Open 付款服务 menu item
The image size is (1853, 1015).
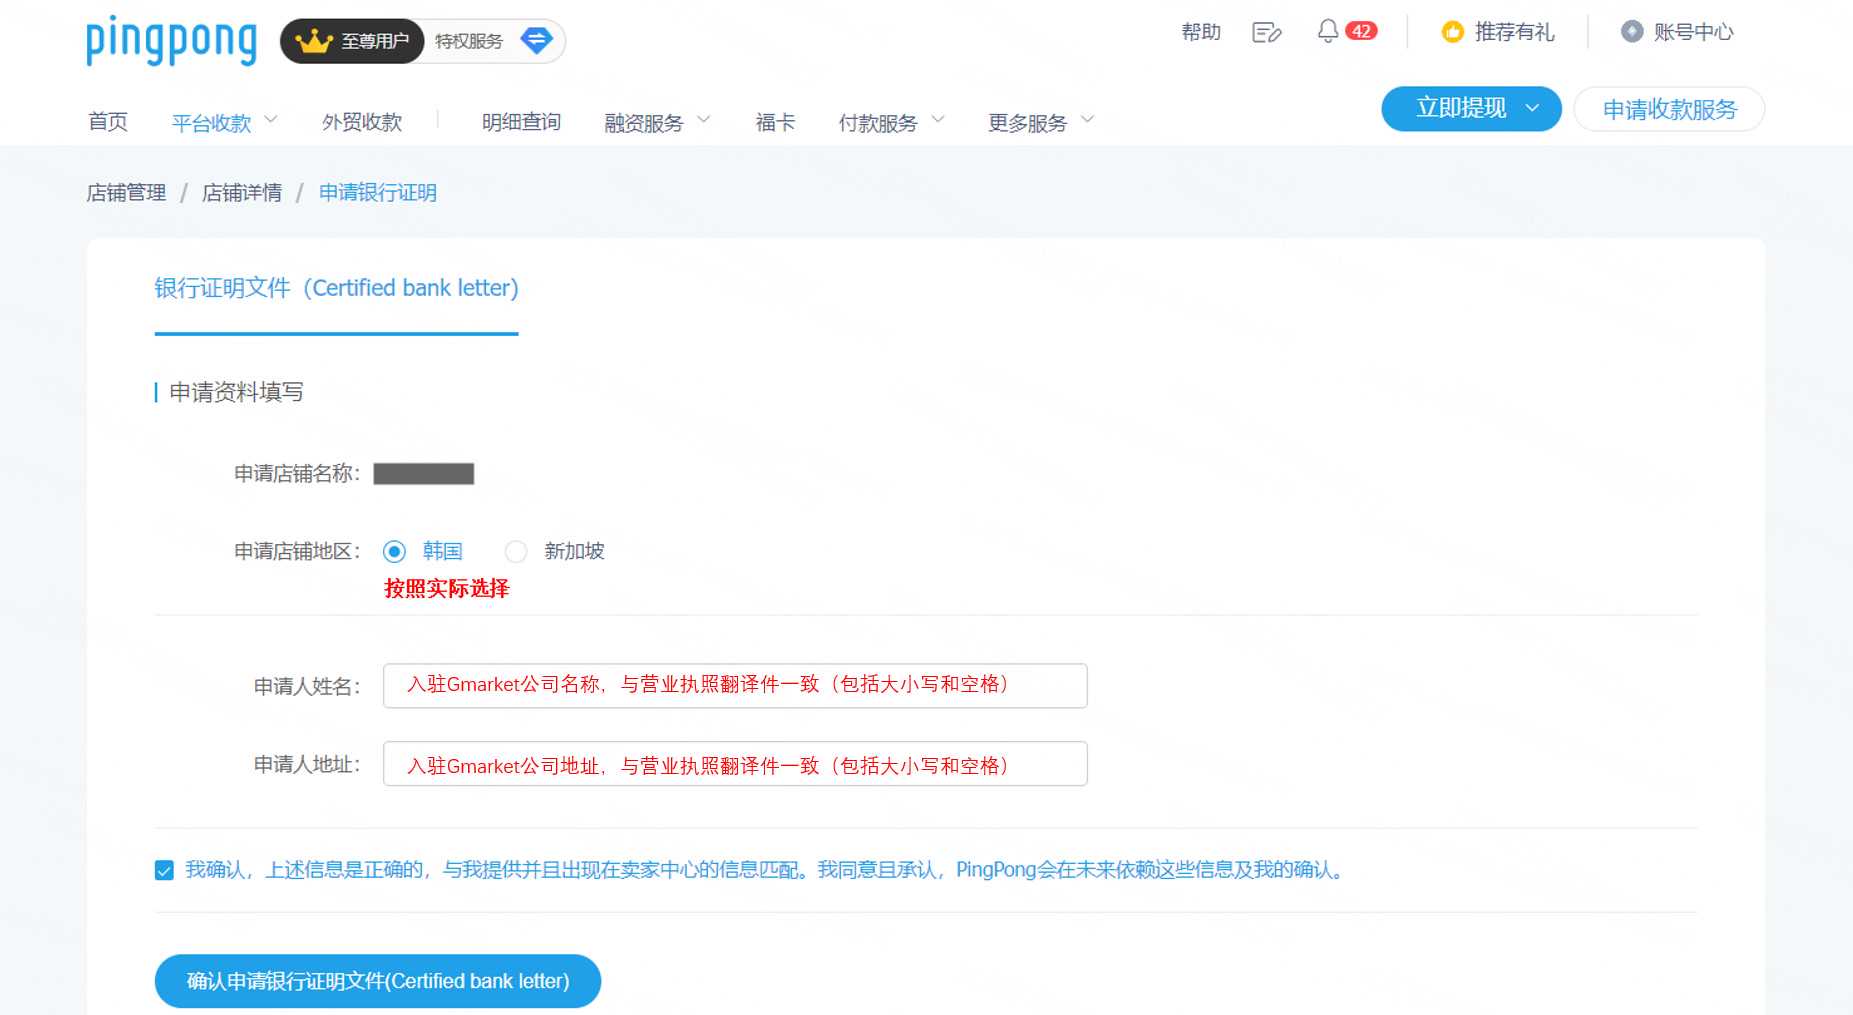(878, 123)
